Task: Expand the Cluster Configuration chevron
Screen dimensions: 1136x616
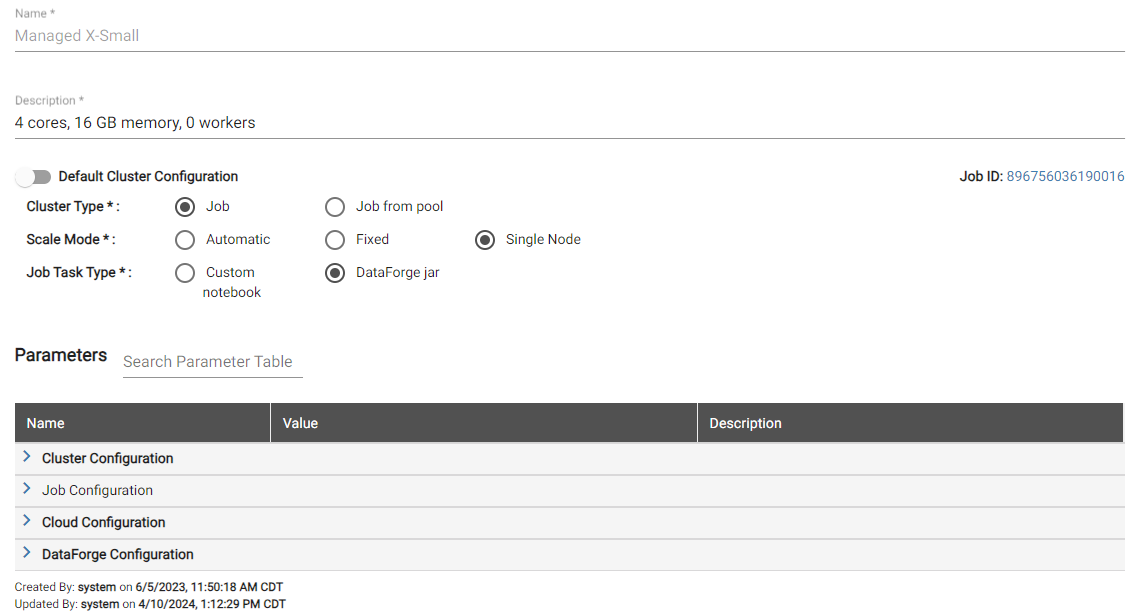Action: (x=27, y=457)
